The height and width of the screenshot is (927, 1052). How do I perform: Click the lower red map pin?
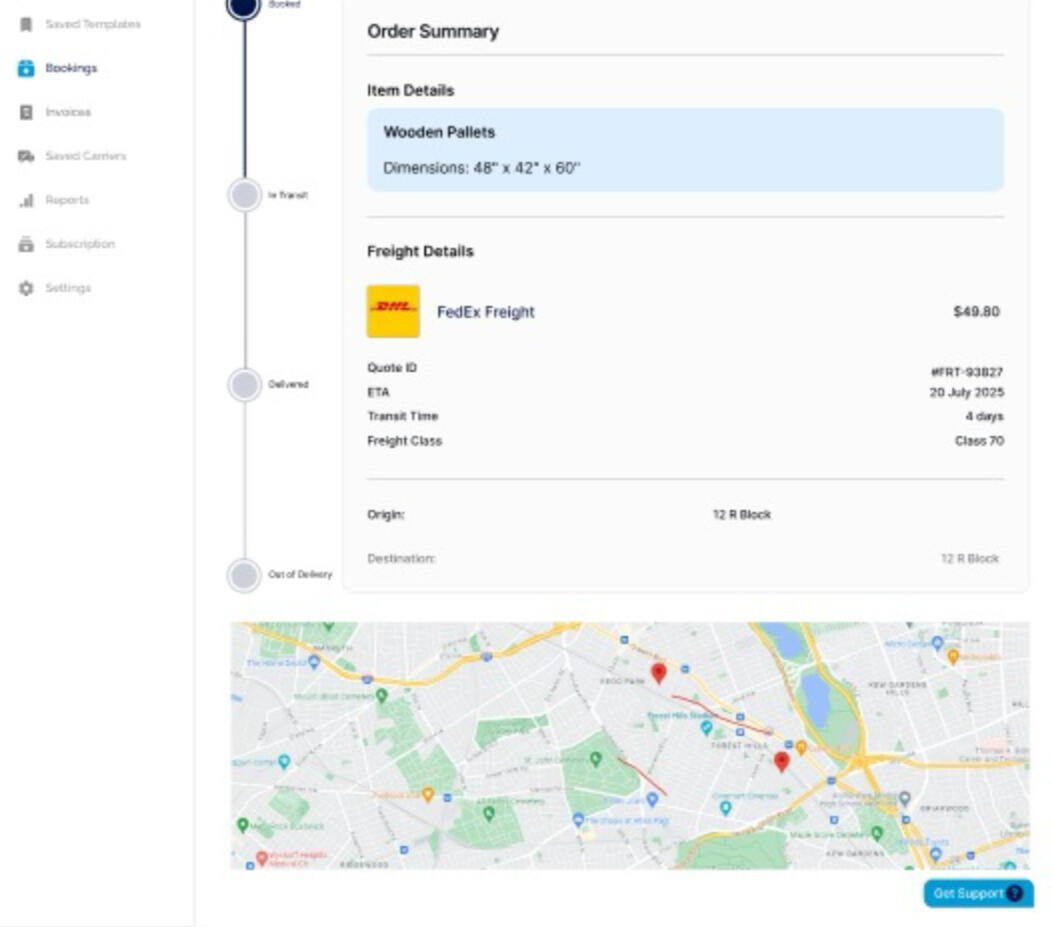[782, 761]
